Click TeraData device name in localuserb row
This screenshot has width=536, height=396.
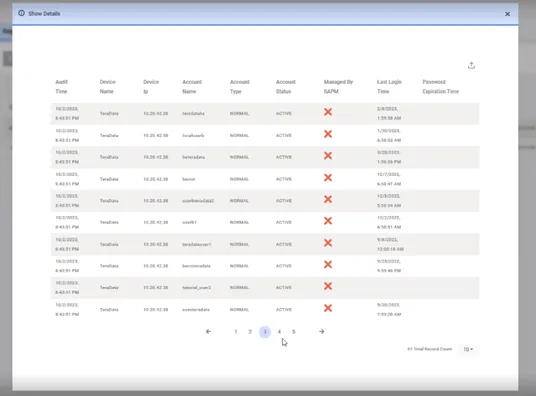pyautogui.click(x=109, y=135)
